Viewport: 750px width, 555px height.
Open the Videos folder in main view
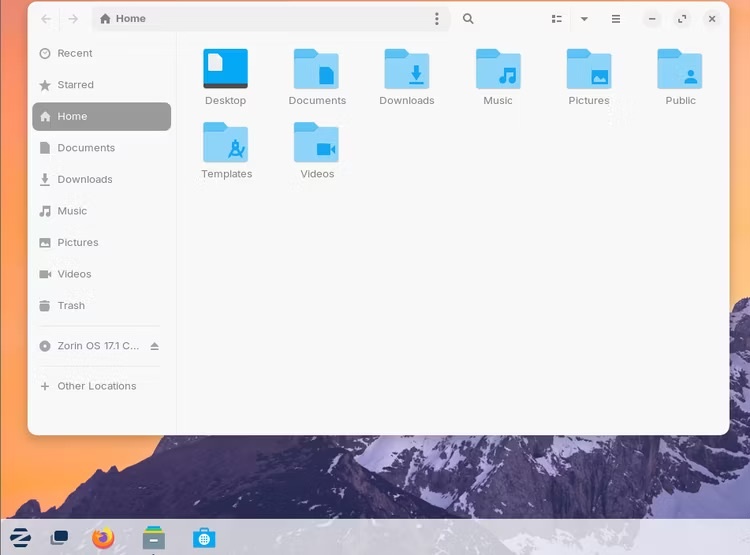[x=316, y=142]
